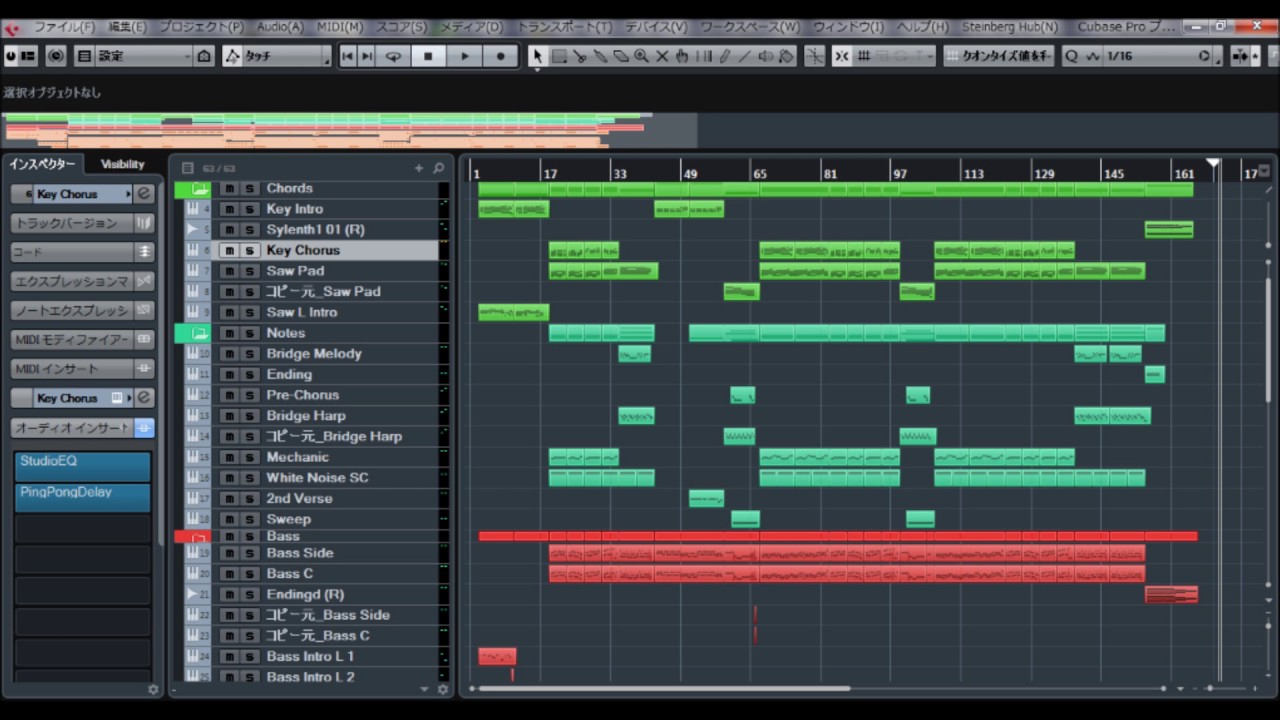Stop playback with the Stop button

[x=428, y=56]
